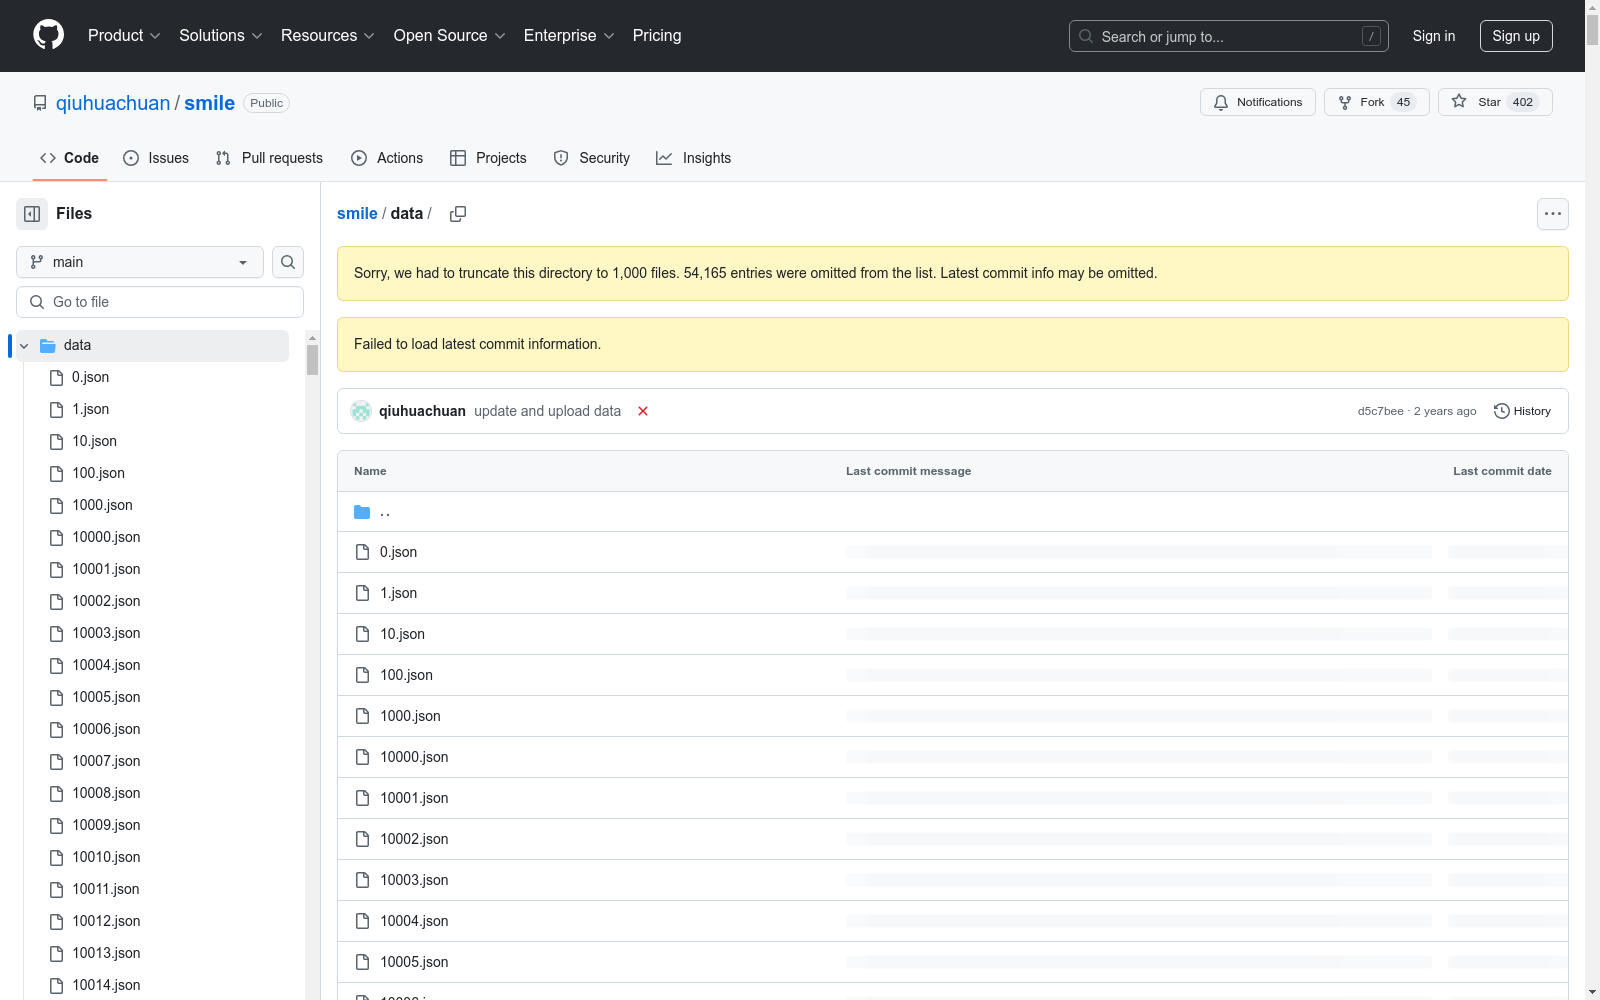Switch to the Issues tab
This screenshot has height=1000, width=1600.
pyautogui.click(x=156, y=158)
